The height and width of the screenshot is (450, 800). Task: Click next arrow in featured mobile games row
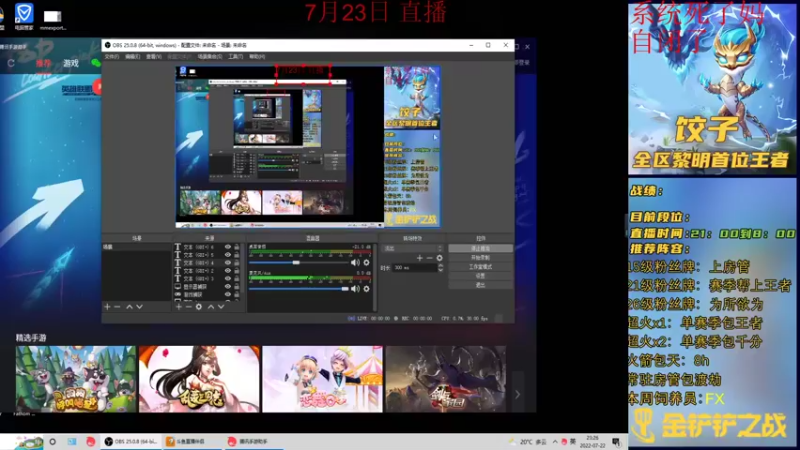[517, 394]
